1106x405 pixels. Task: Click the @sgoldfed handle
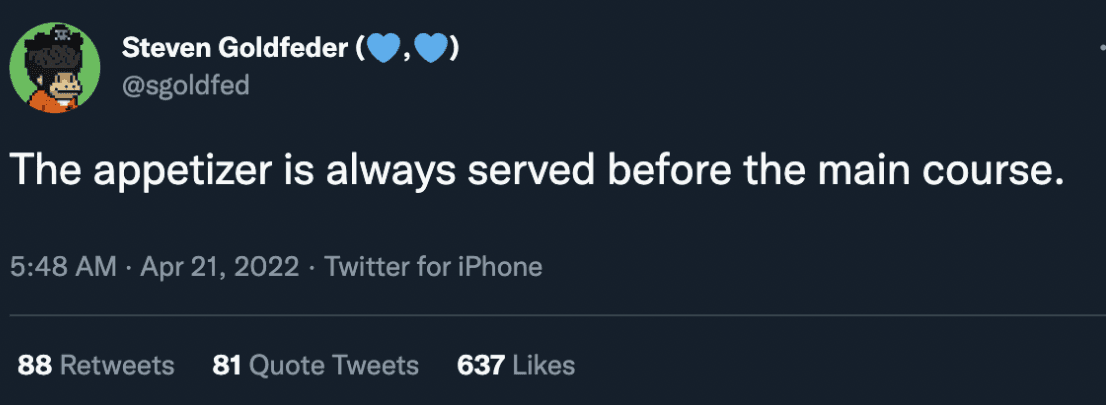pos(184,85)
